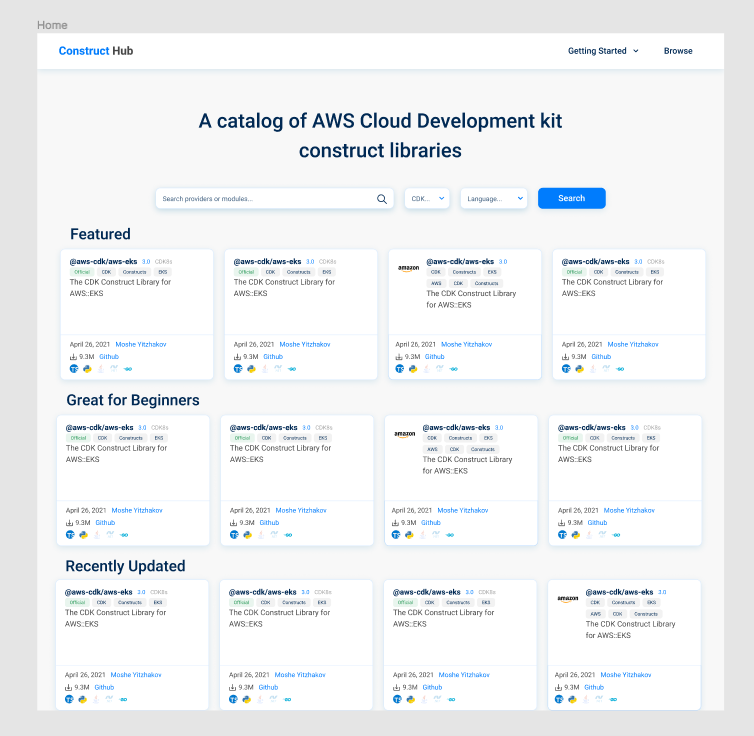Click Python icon on second Recently Updated card
Viewport: 754px width, 736px height.
tap(246, 699)
